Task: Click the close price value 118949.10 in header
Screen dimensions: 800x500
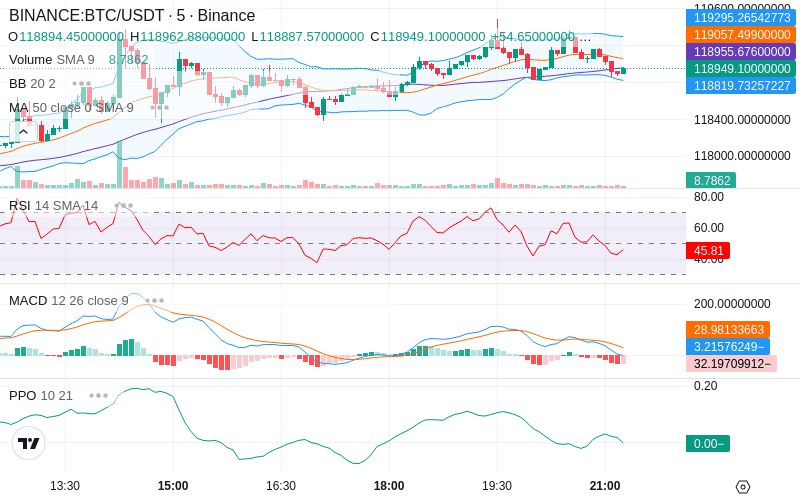Action: click(x=433, y=37)
